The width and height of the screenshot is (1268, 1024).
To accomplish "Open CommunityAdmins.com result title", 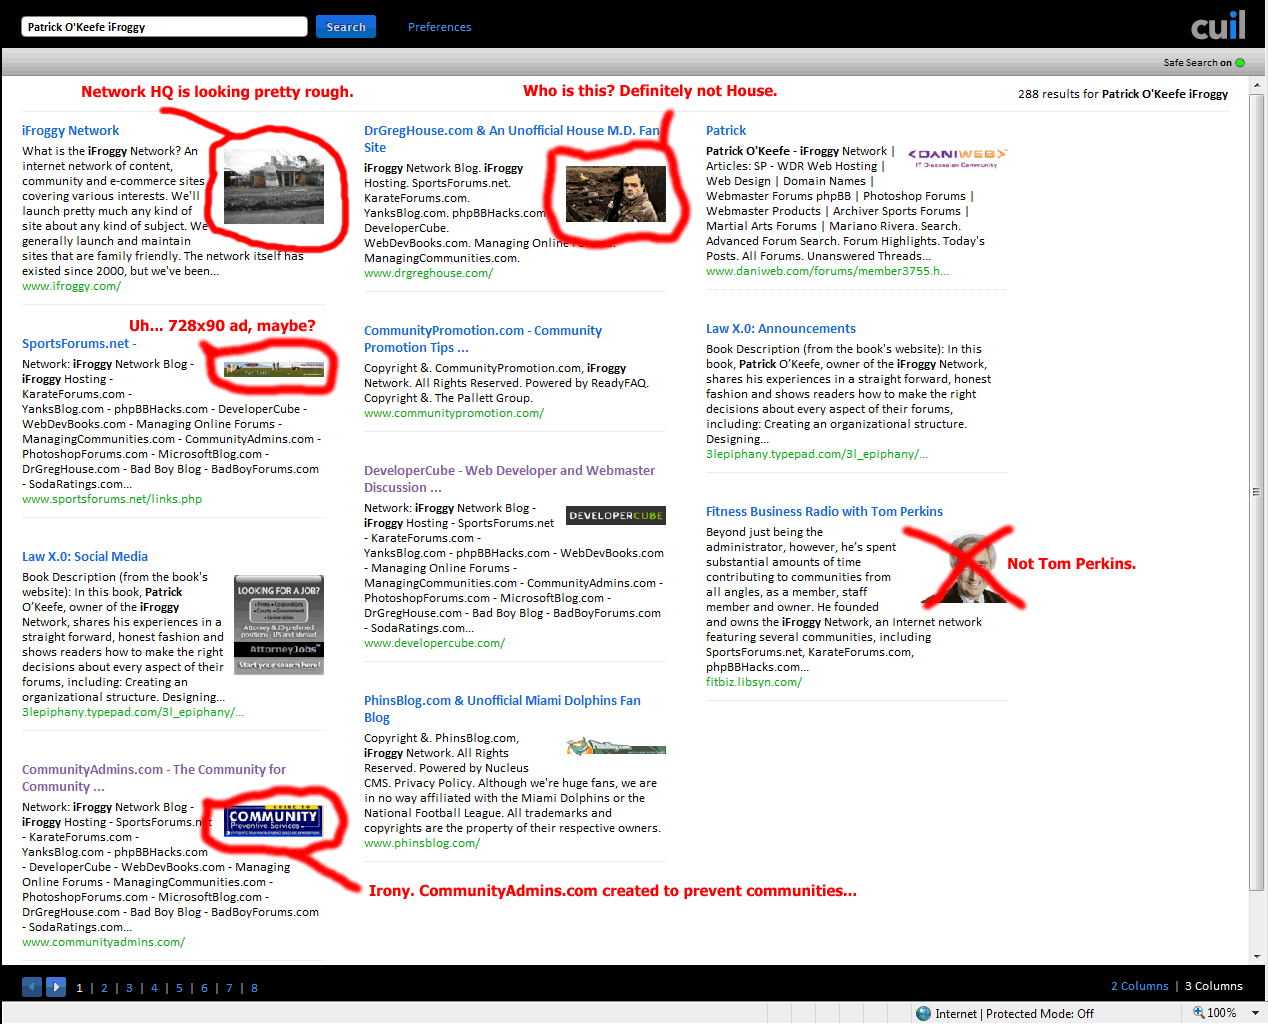I will point(154,778).
